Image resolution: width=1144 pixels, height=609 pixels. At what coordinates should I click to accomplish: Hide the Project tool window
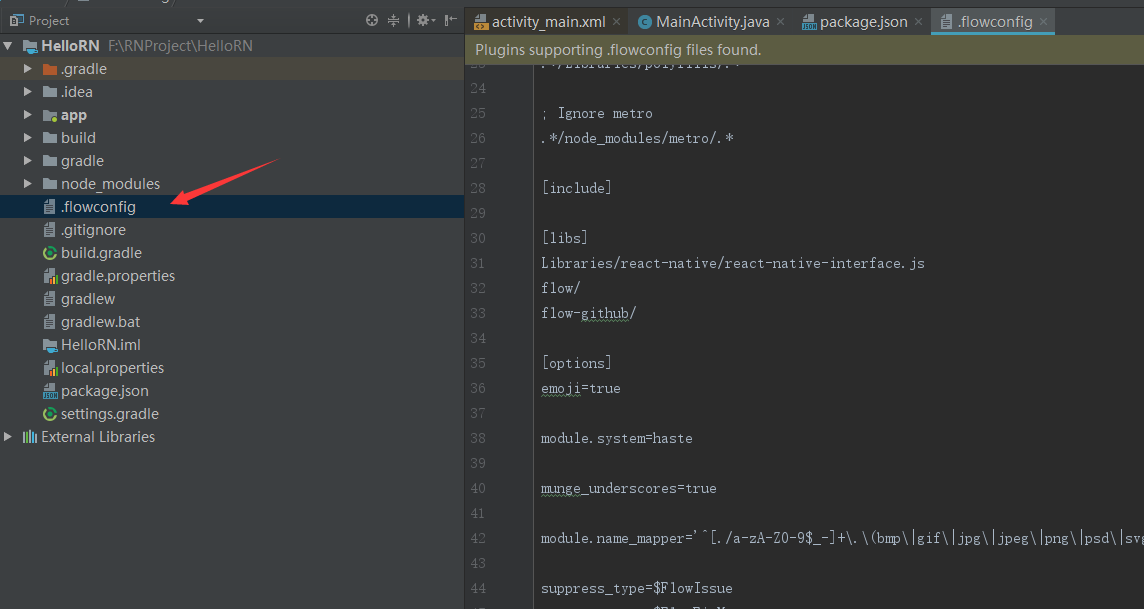pos(451,20)
